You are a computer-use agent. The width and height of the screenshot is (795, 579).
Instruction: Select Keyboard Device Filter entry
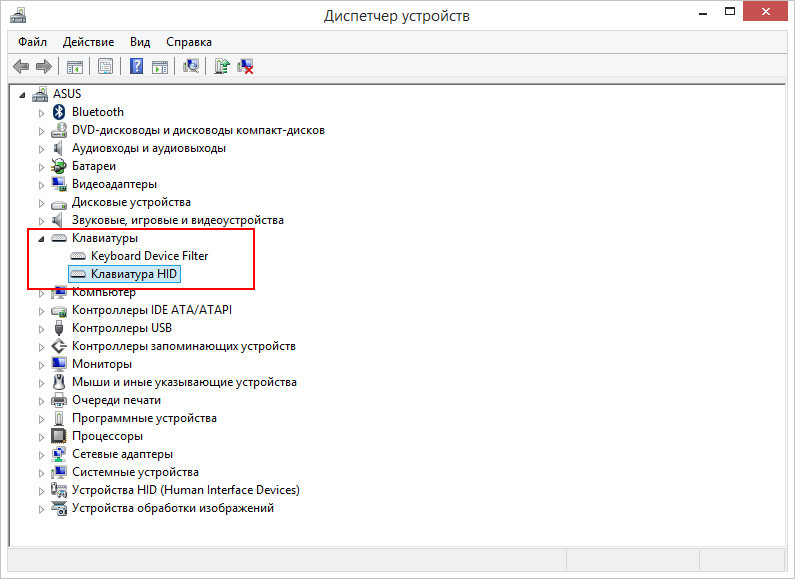click(150, 256)
